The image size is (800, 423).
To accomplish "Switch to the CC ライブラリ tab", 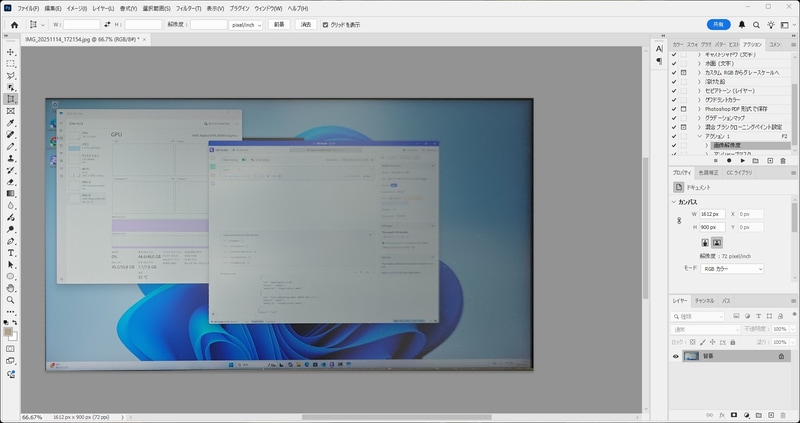I will (x=739, y=172).
